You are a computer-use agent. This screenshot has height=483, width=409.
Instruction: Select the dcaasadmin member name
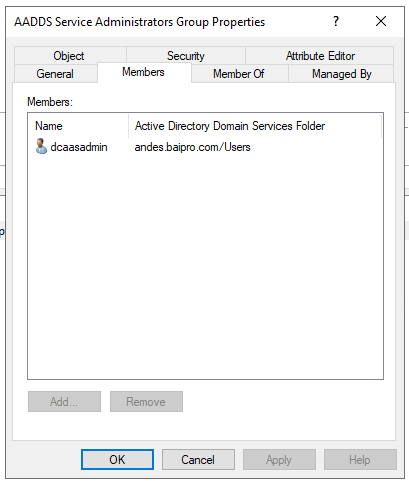(x=79, y=147)
